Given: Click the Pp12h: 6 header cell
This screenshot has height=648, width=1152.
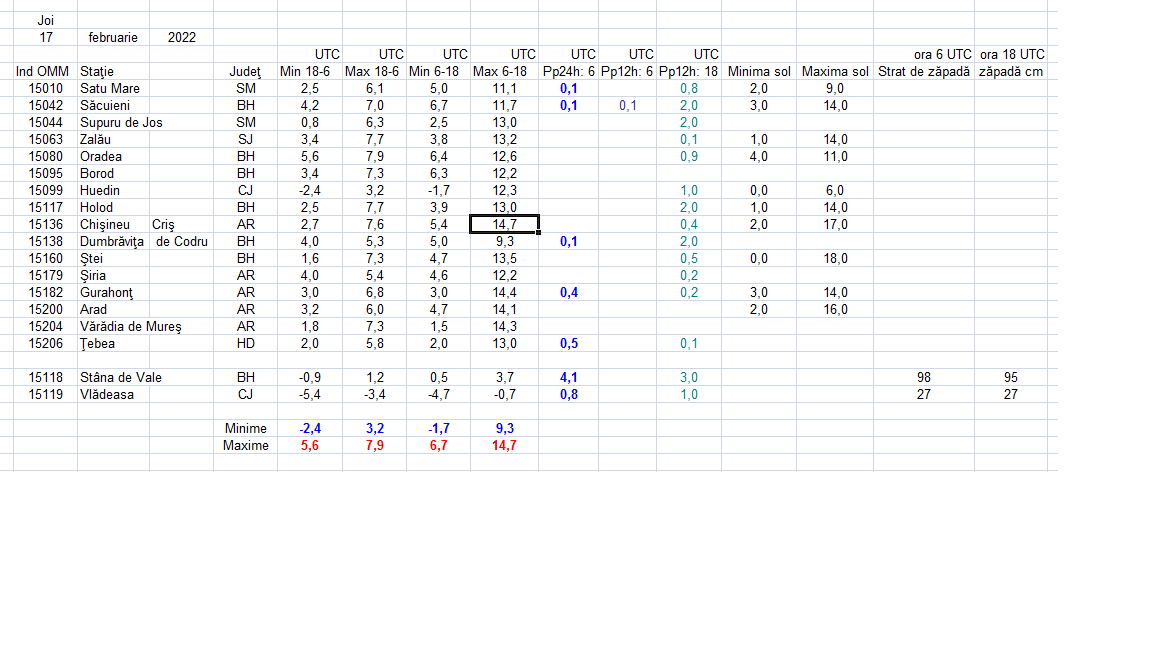Looking at the screenshot, I should [x=627, y=71].
